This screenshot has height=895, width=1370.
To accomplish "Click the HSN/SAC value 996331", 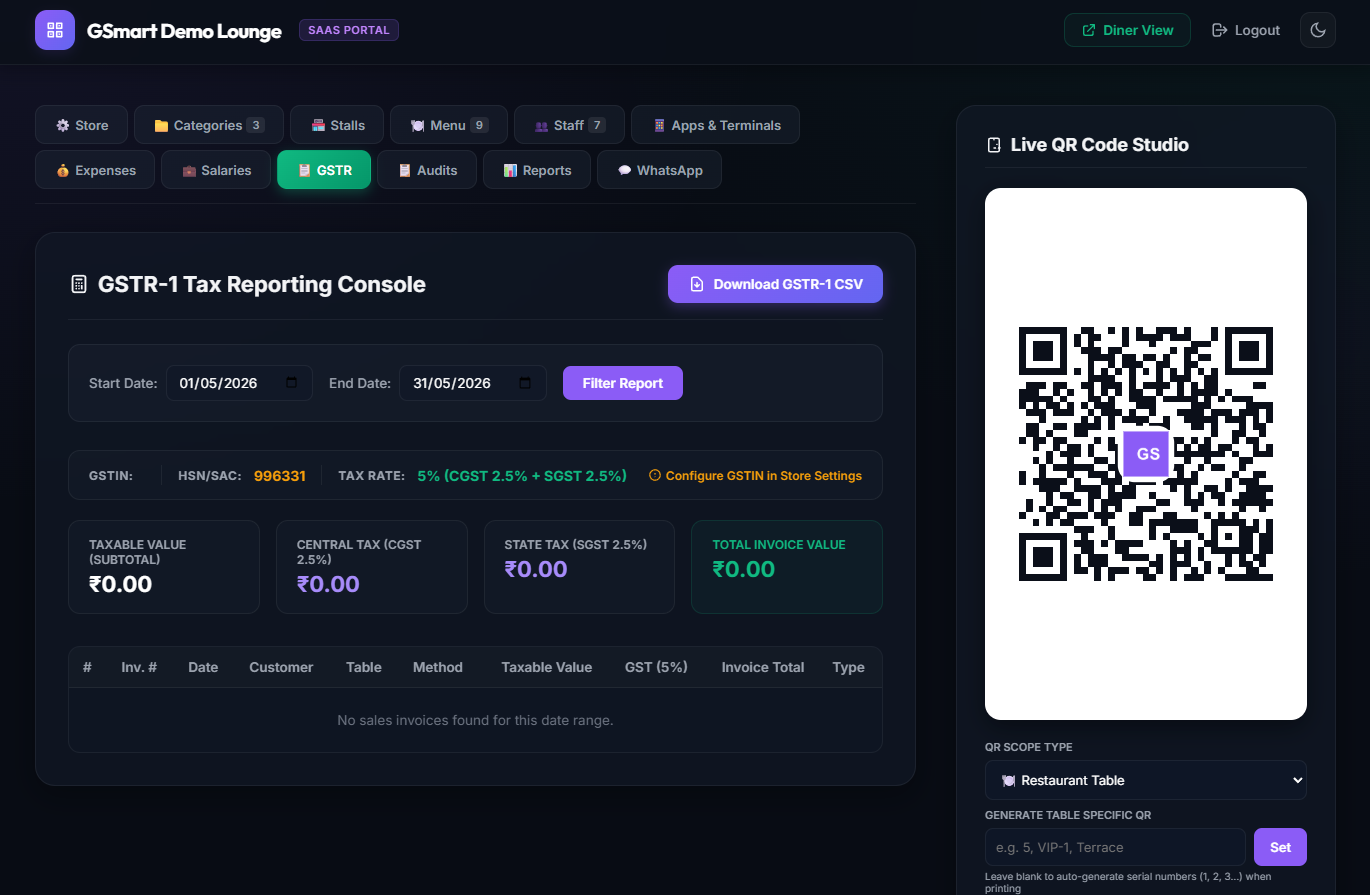I will 280,476.
